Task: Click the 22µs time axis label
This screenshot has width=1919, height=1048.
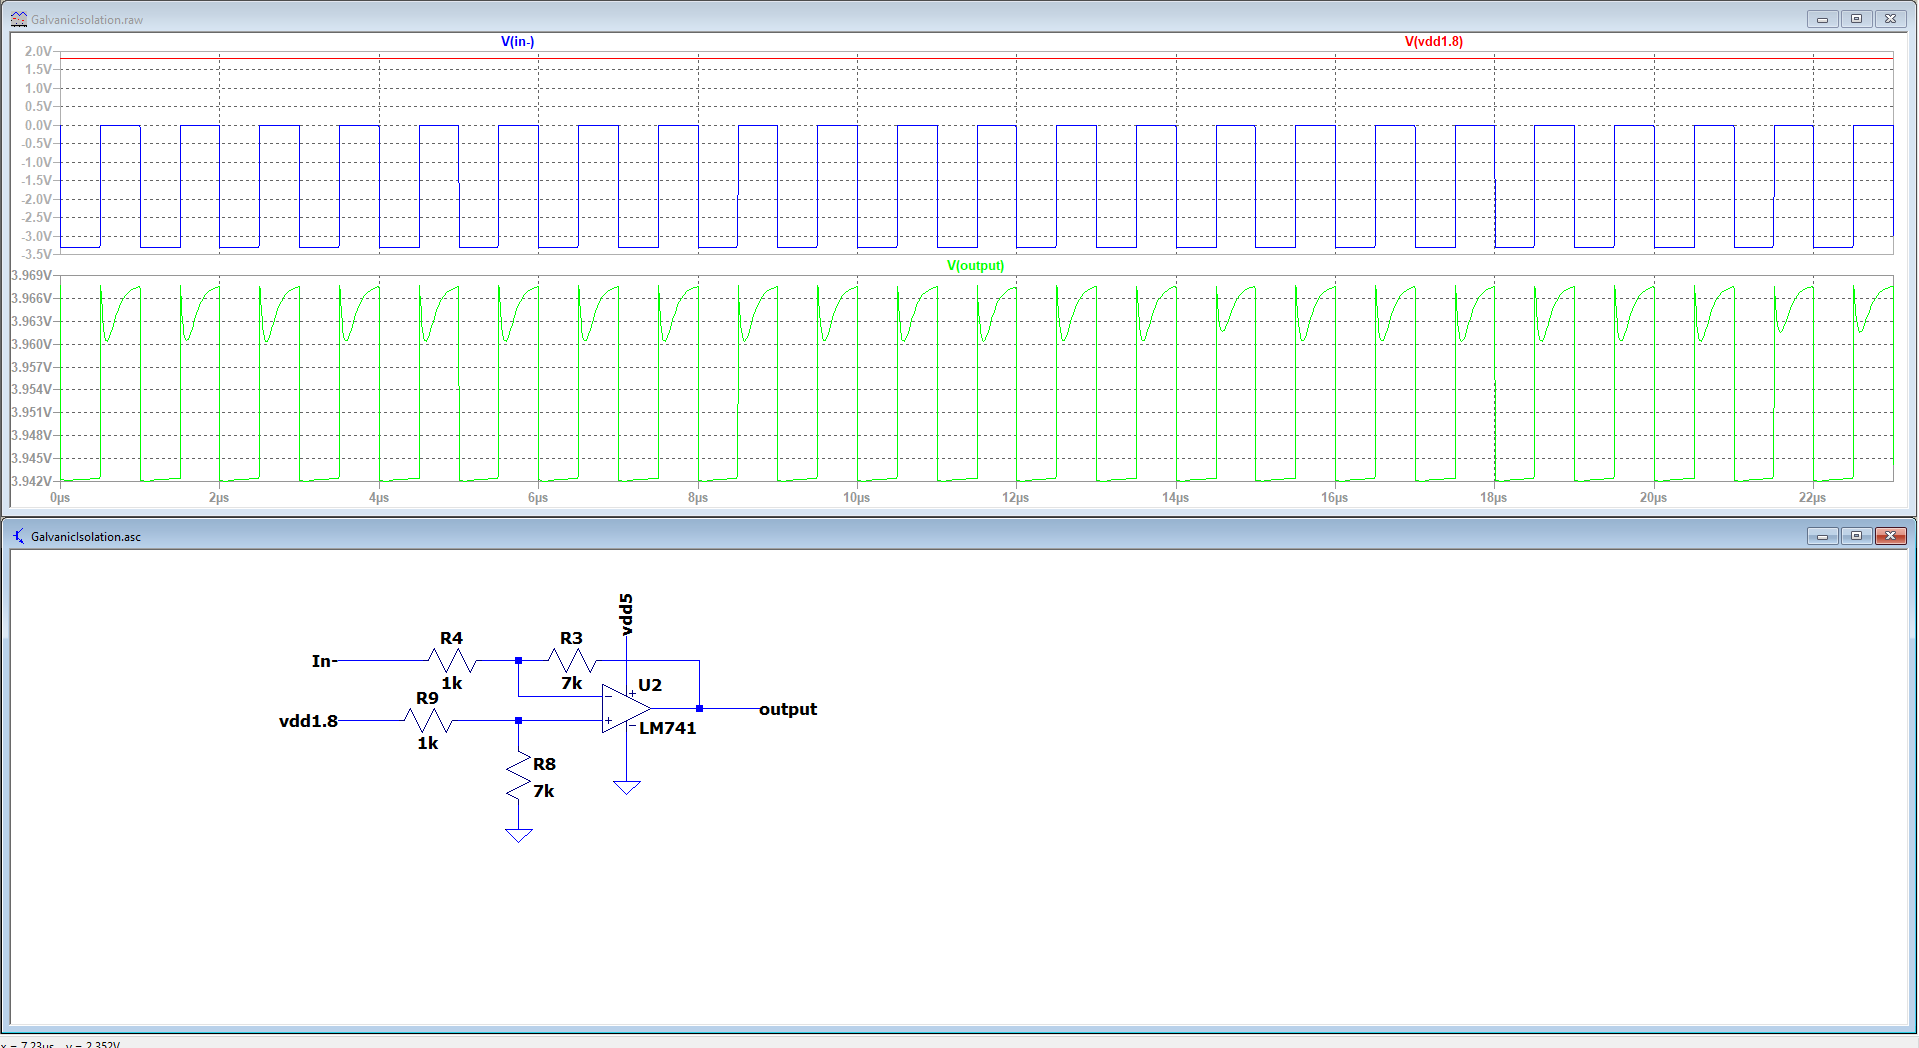Action: 1813,497
